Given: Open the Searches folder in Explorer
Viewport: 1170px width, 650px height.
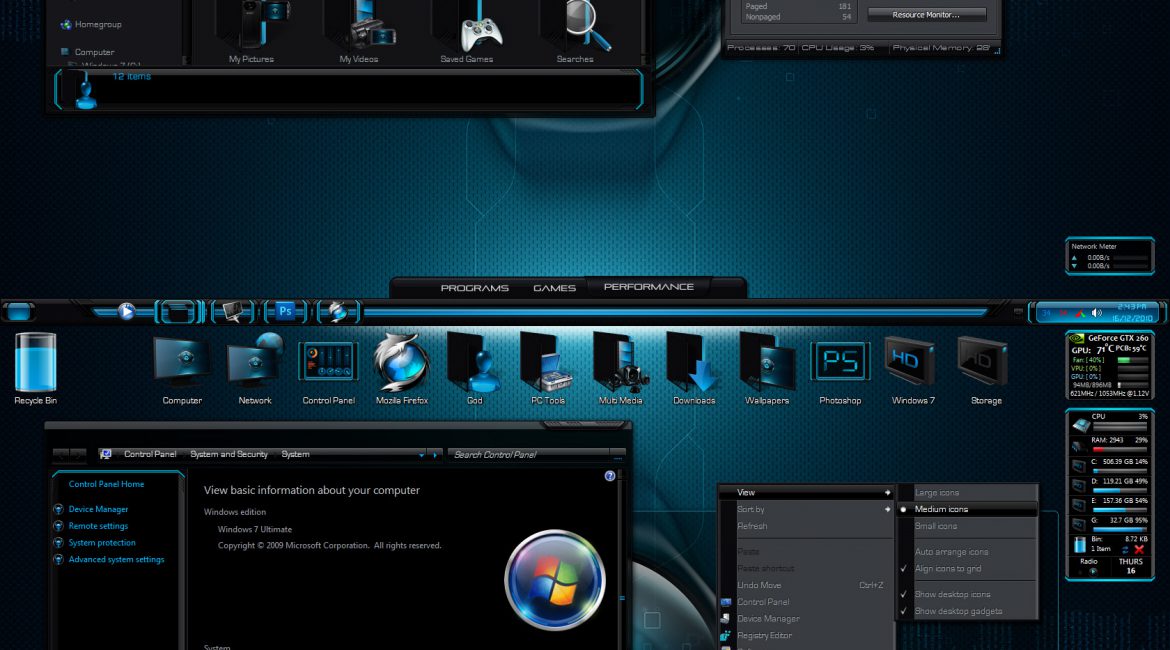Looking at the screenshot, I should (x=575, y=31).
